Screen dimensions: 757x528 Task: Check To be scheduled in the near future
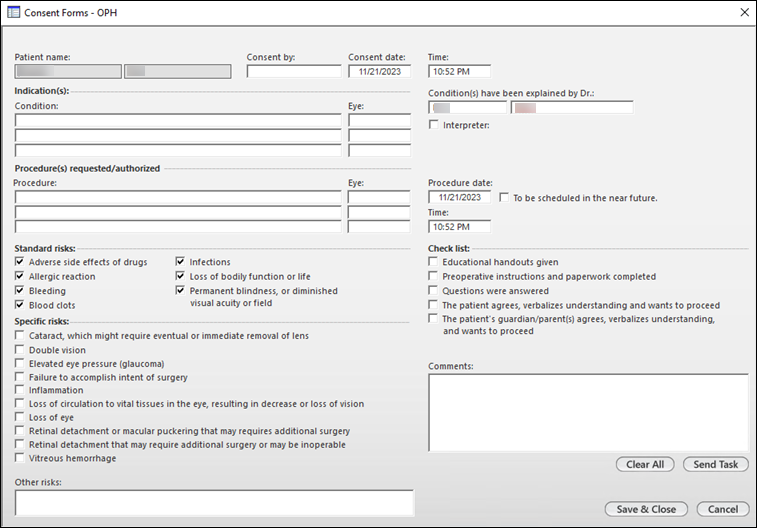pos(504,197)
